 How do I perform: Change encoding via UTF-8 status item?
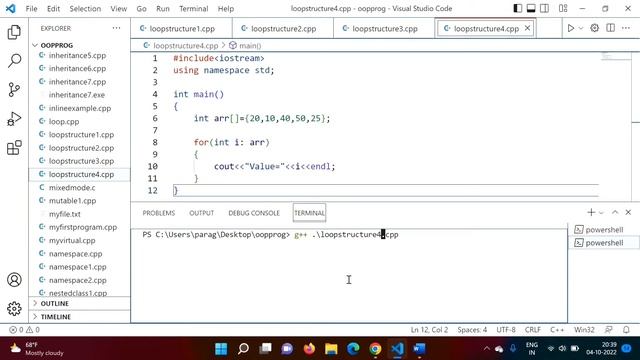pyautogui.click(x=506, y=330)
